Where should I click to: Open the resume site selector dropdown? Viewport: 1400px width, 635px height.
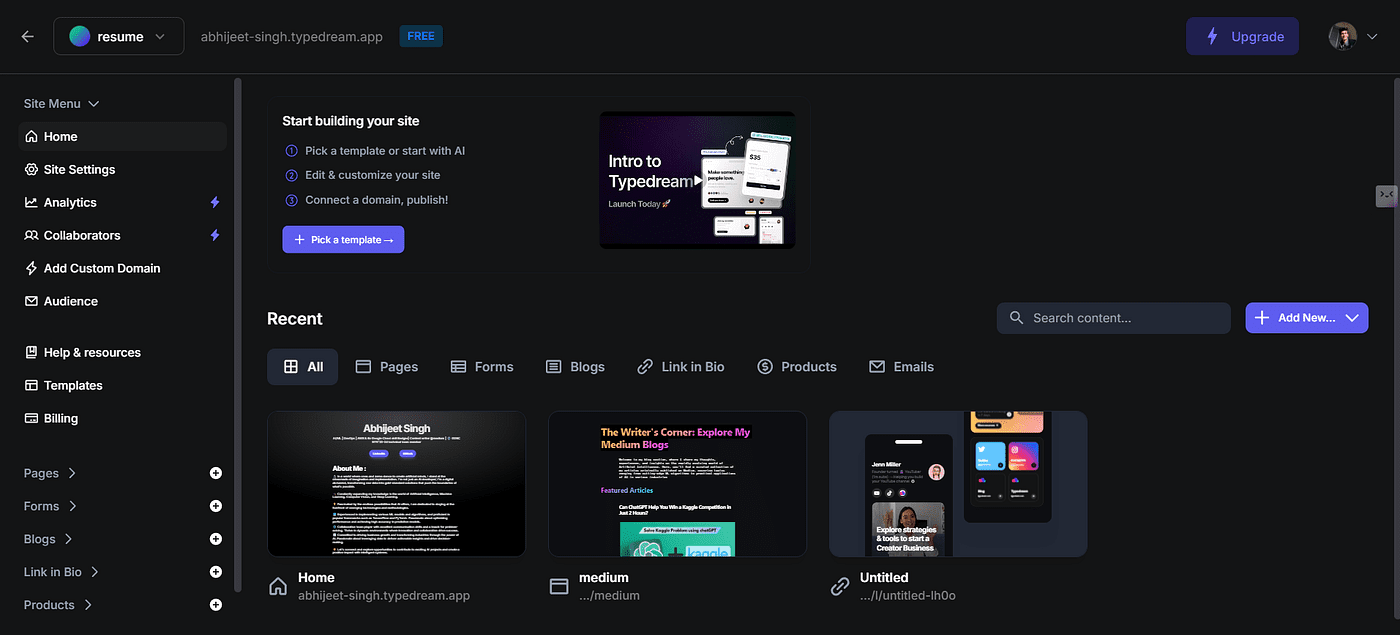[x=118, y=36]
